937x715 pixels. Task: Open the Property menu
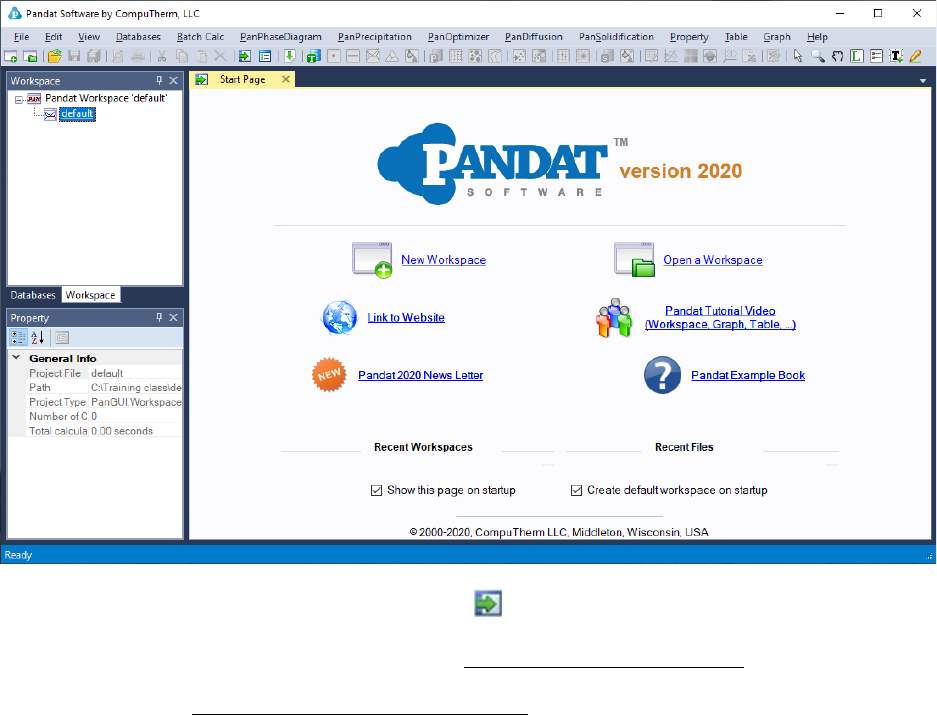click(x=689, y=36)
